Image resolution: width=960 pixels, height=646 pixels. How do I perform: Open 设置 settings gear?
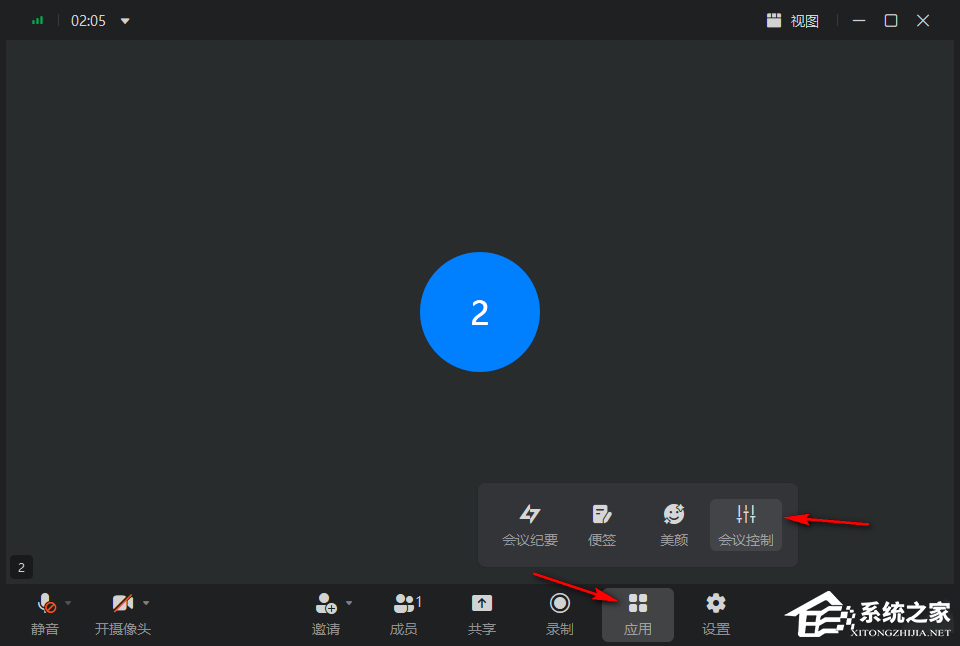point(716,614)
